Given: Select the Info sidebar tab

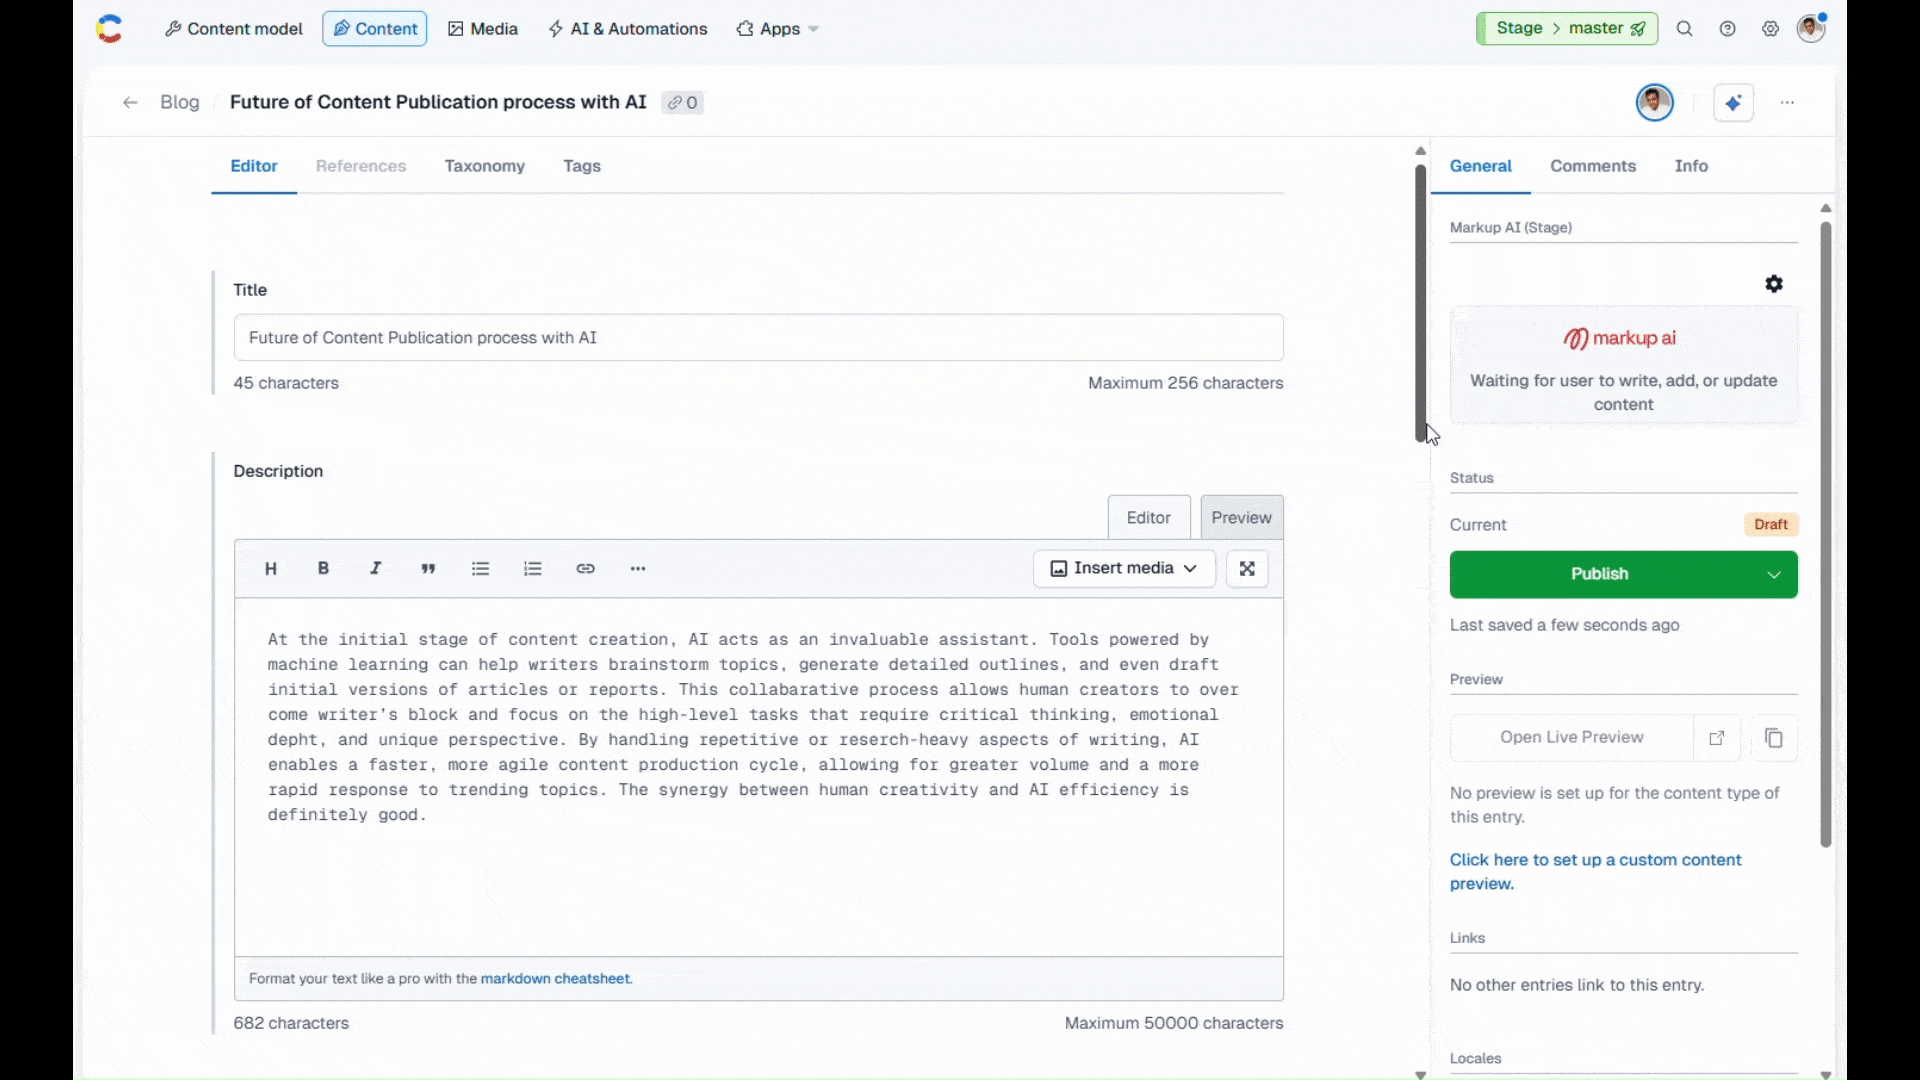Looking at the screenshot, I should [1691, 166].
